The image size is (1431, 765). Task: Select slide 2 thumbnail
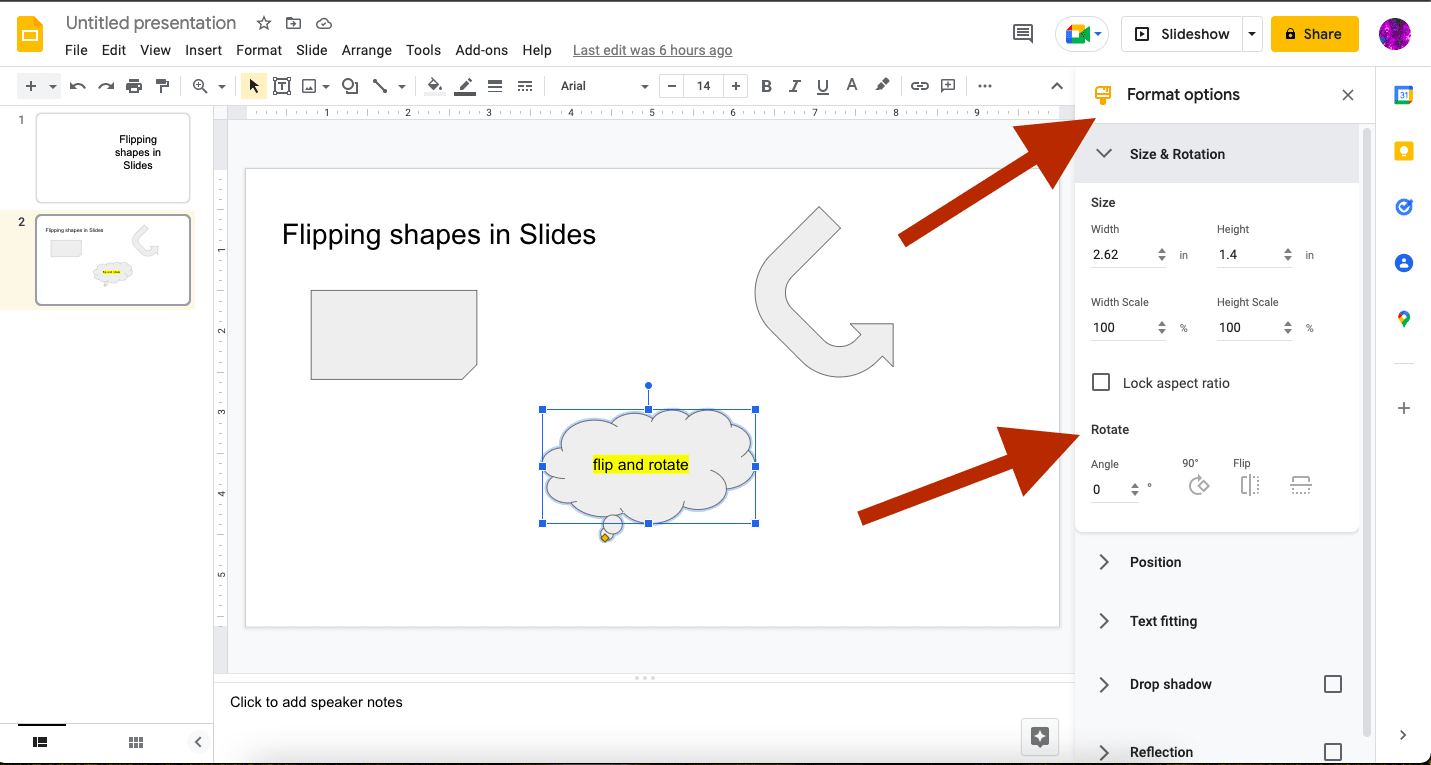[113, 260]
